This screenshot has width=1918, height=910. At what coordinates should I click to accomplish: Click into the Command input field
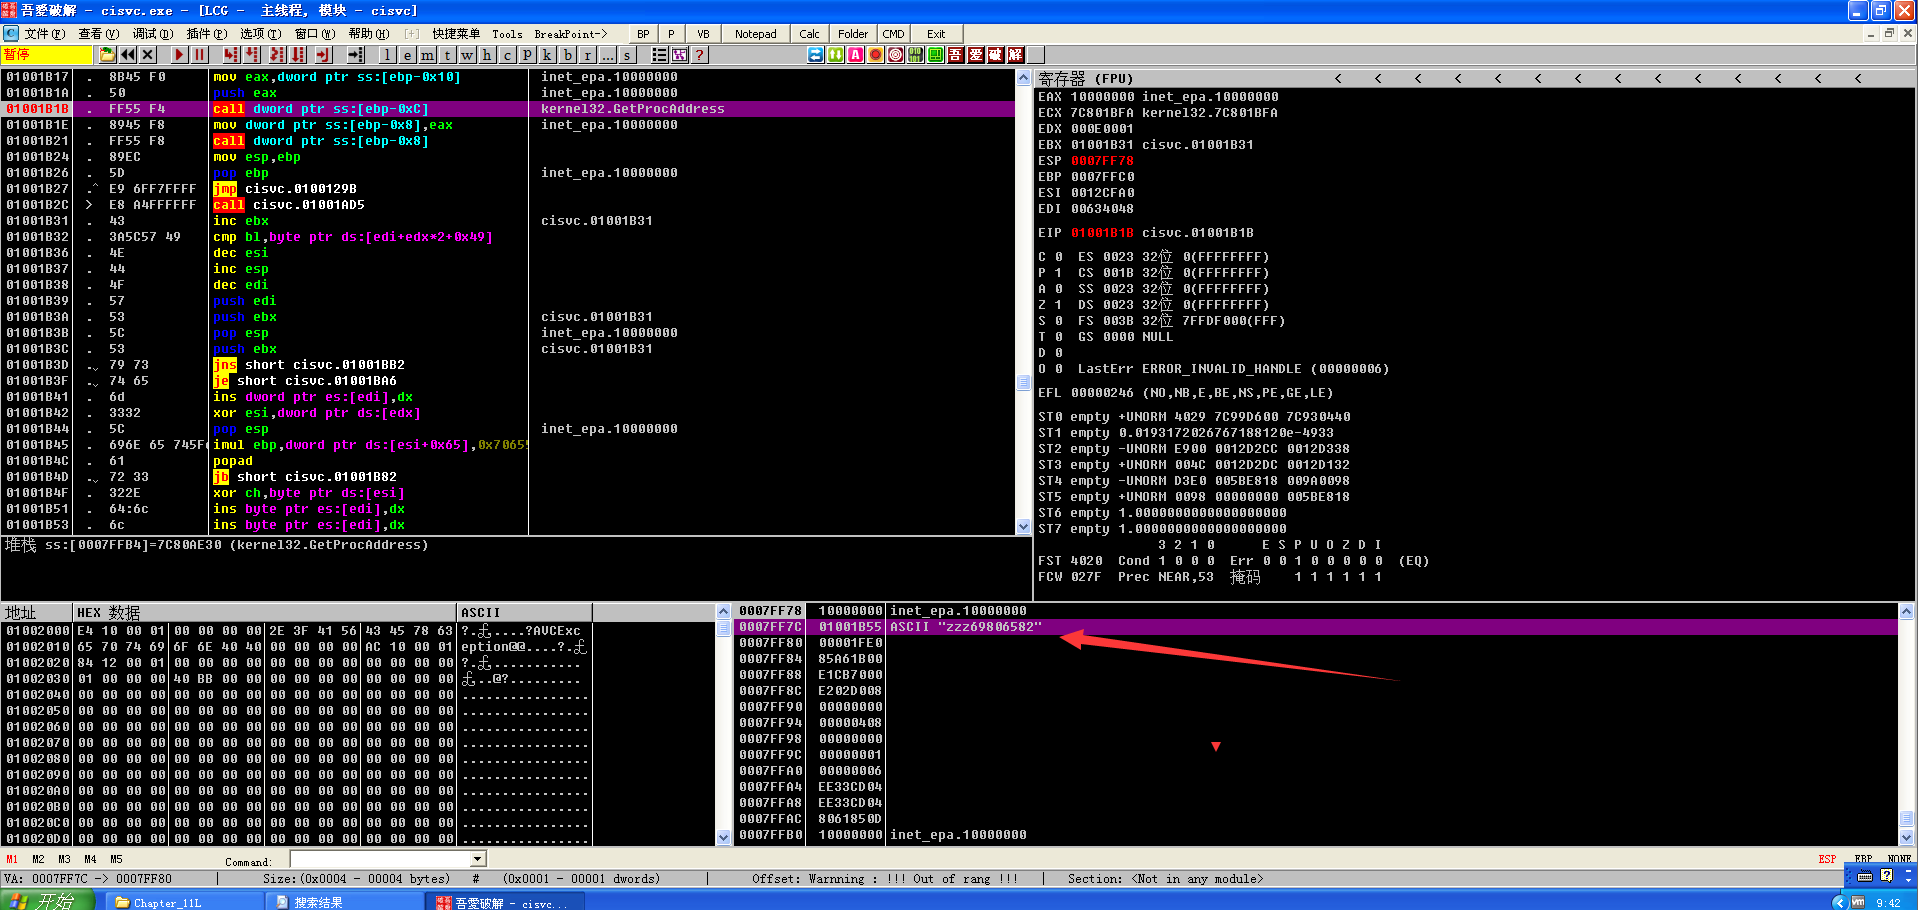click(381, 859)
